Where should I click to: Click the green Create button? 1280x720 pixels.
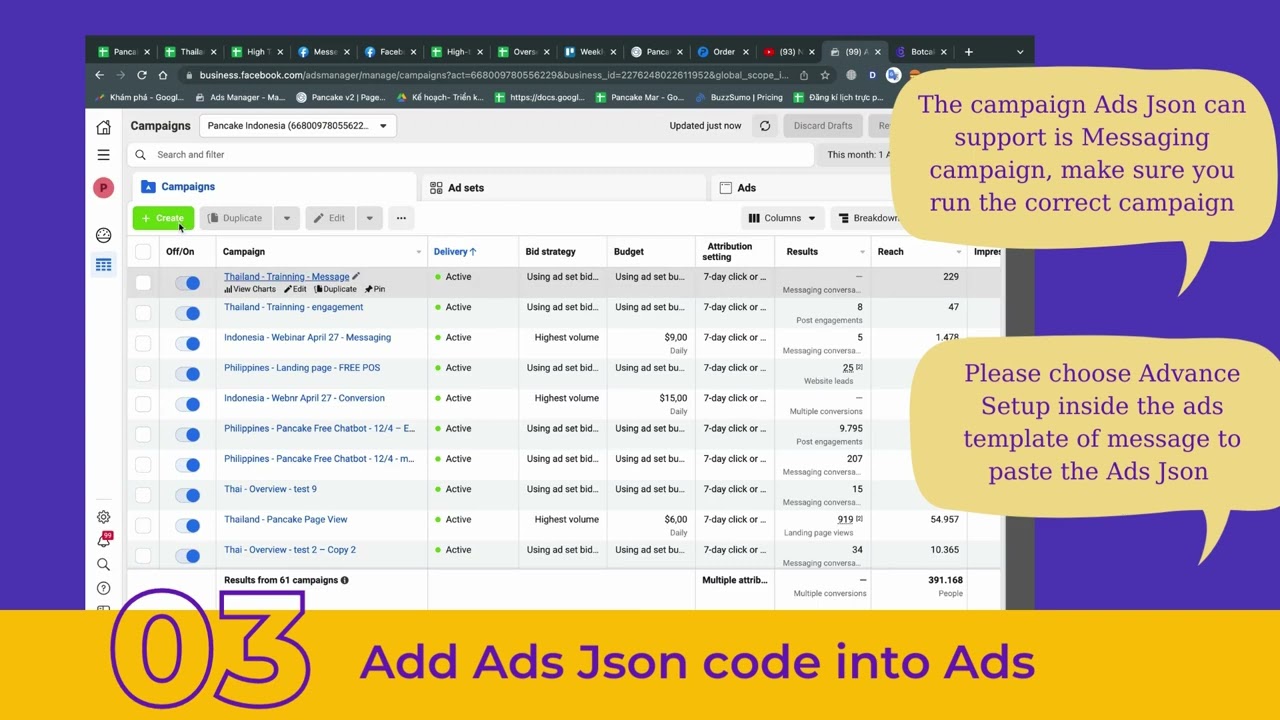click(x=163, y=218)
